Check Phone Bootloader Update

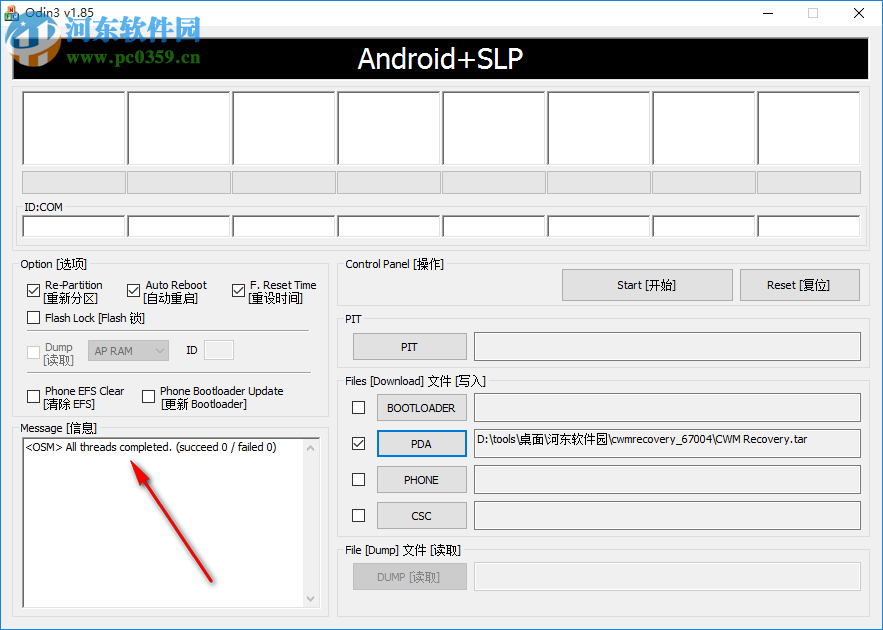(x=148, y=396)
